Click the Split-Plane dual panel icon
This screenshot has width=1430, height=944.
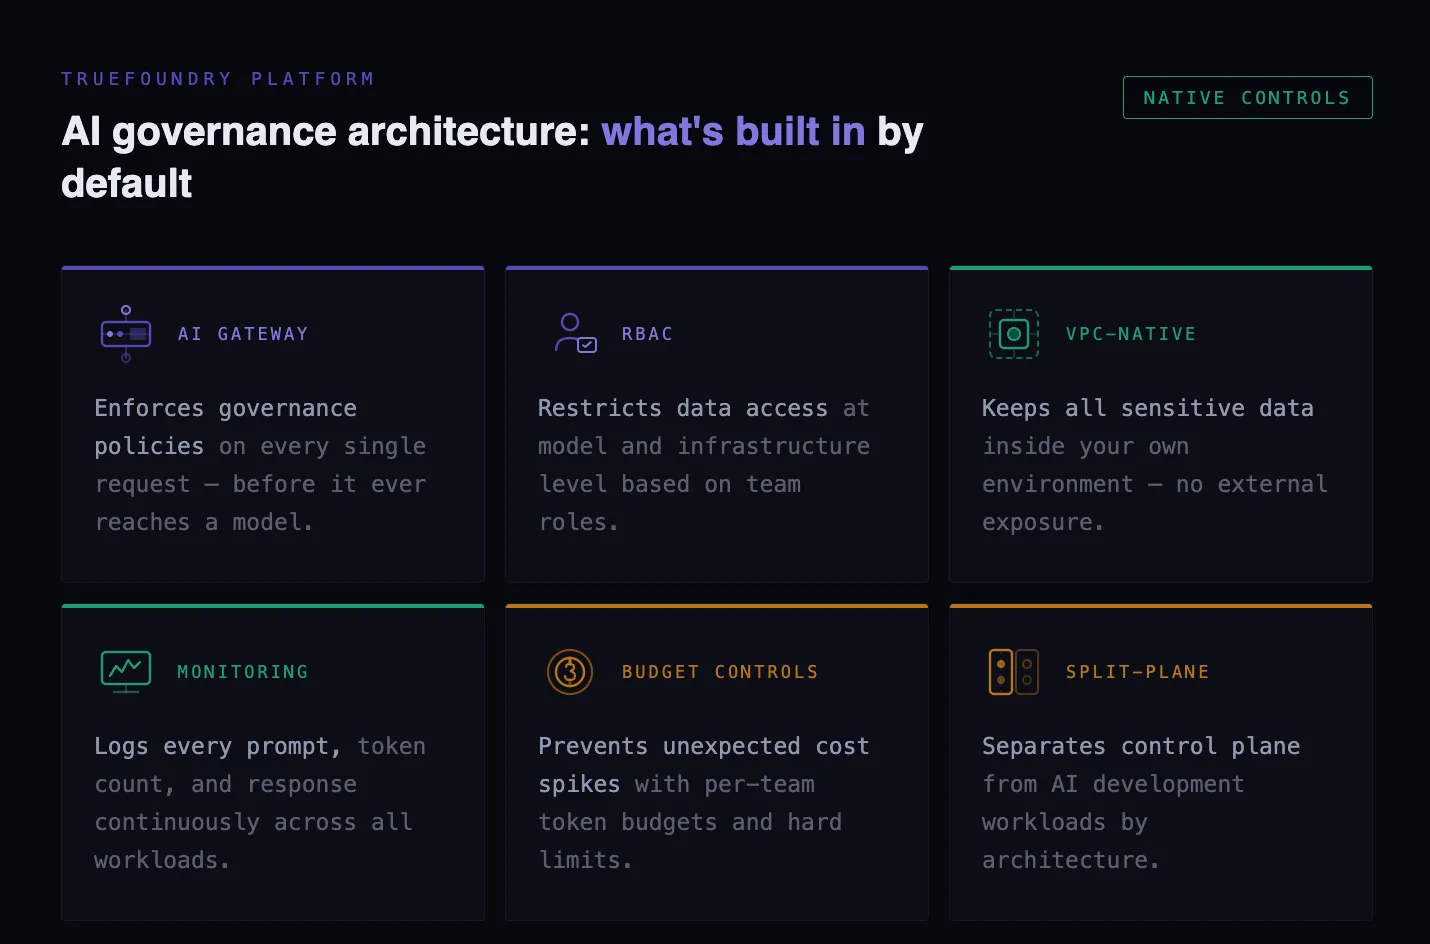[1013, 671]
